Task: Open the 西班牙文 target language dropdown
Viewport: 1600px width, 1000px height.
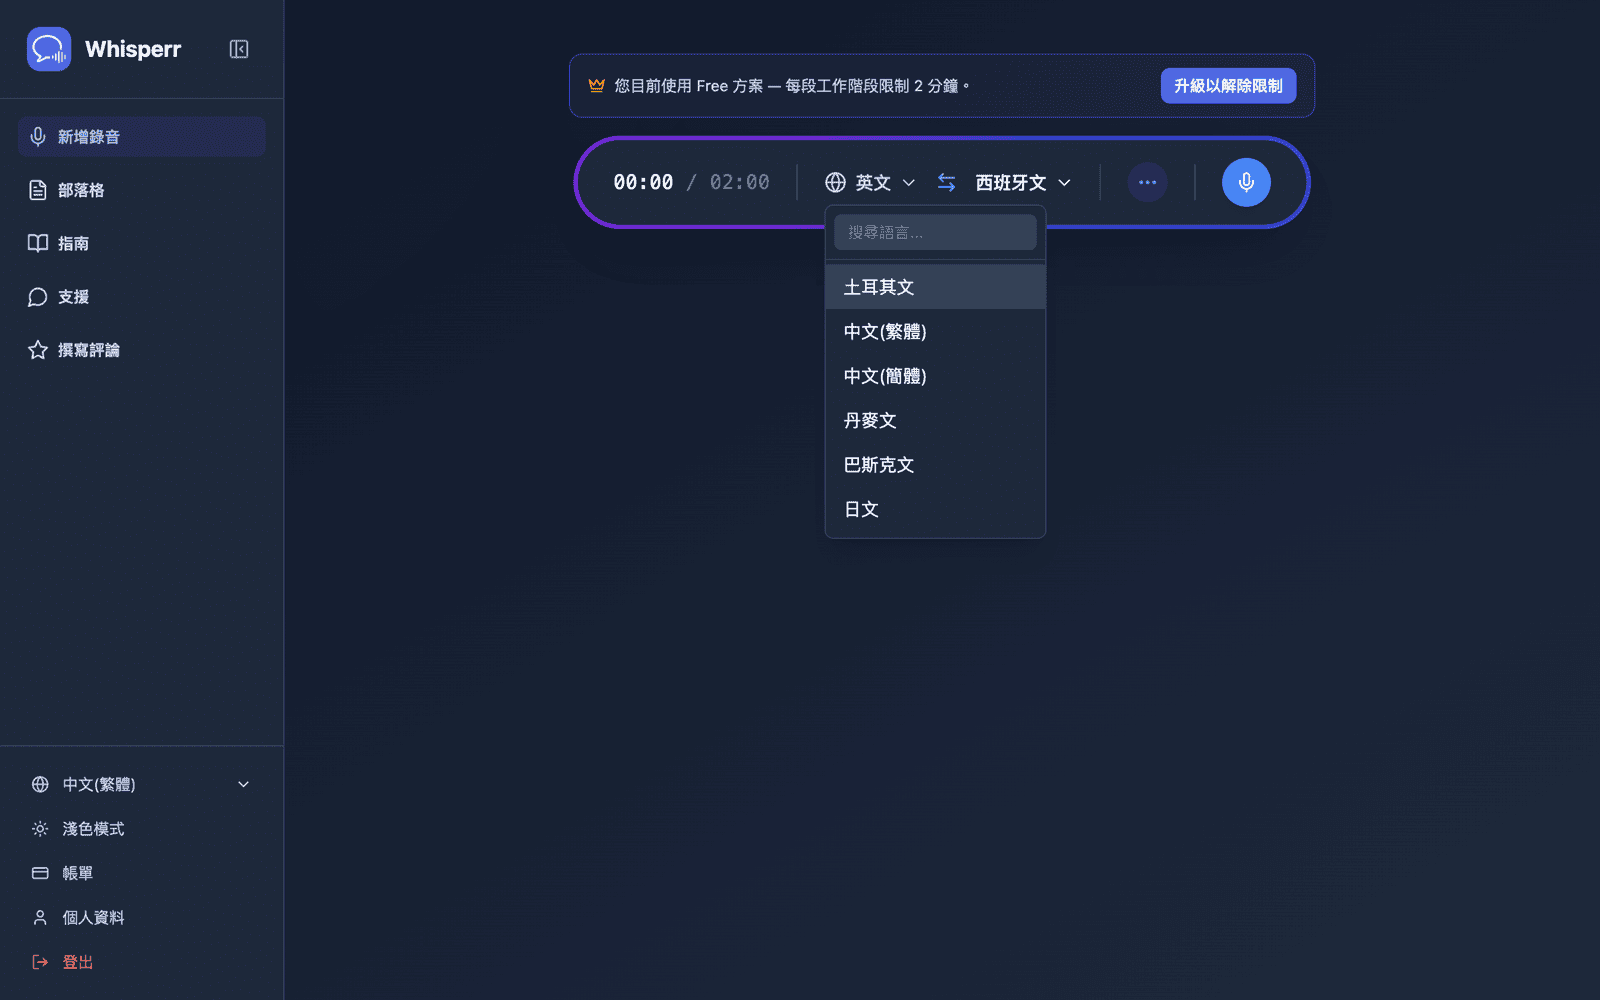Action: click(x=1023, y=182)
